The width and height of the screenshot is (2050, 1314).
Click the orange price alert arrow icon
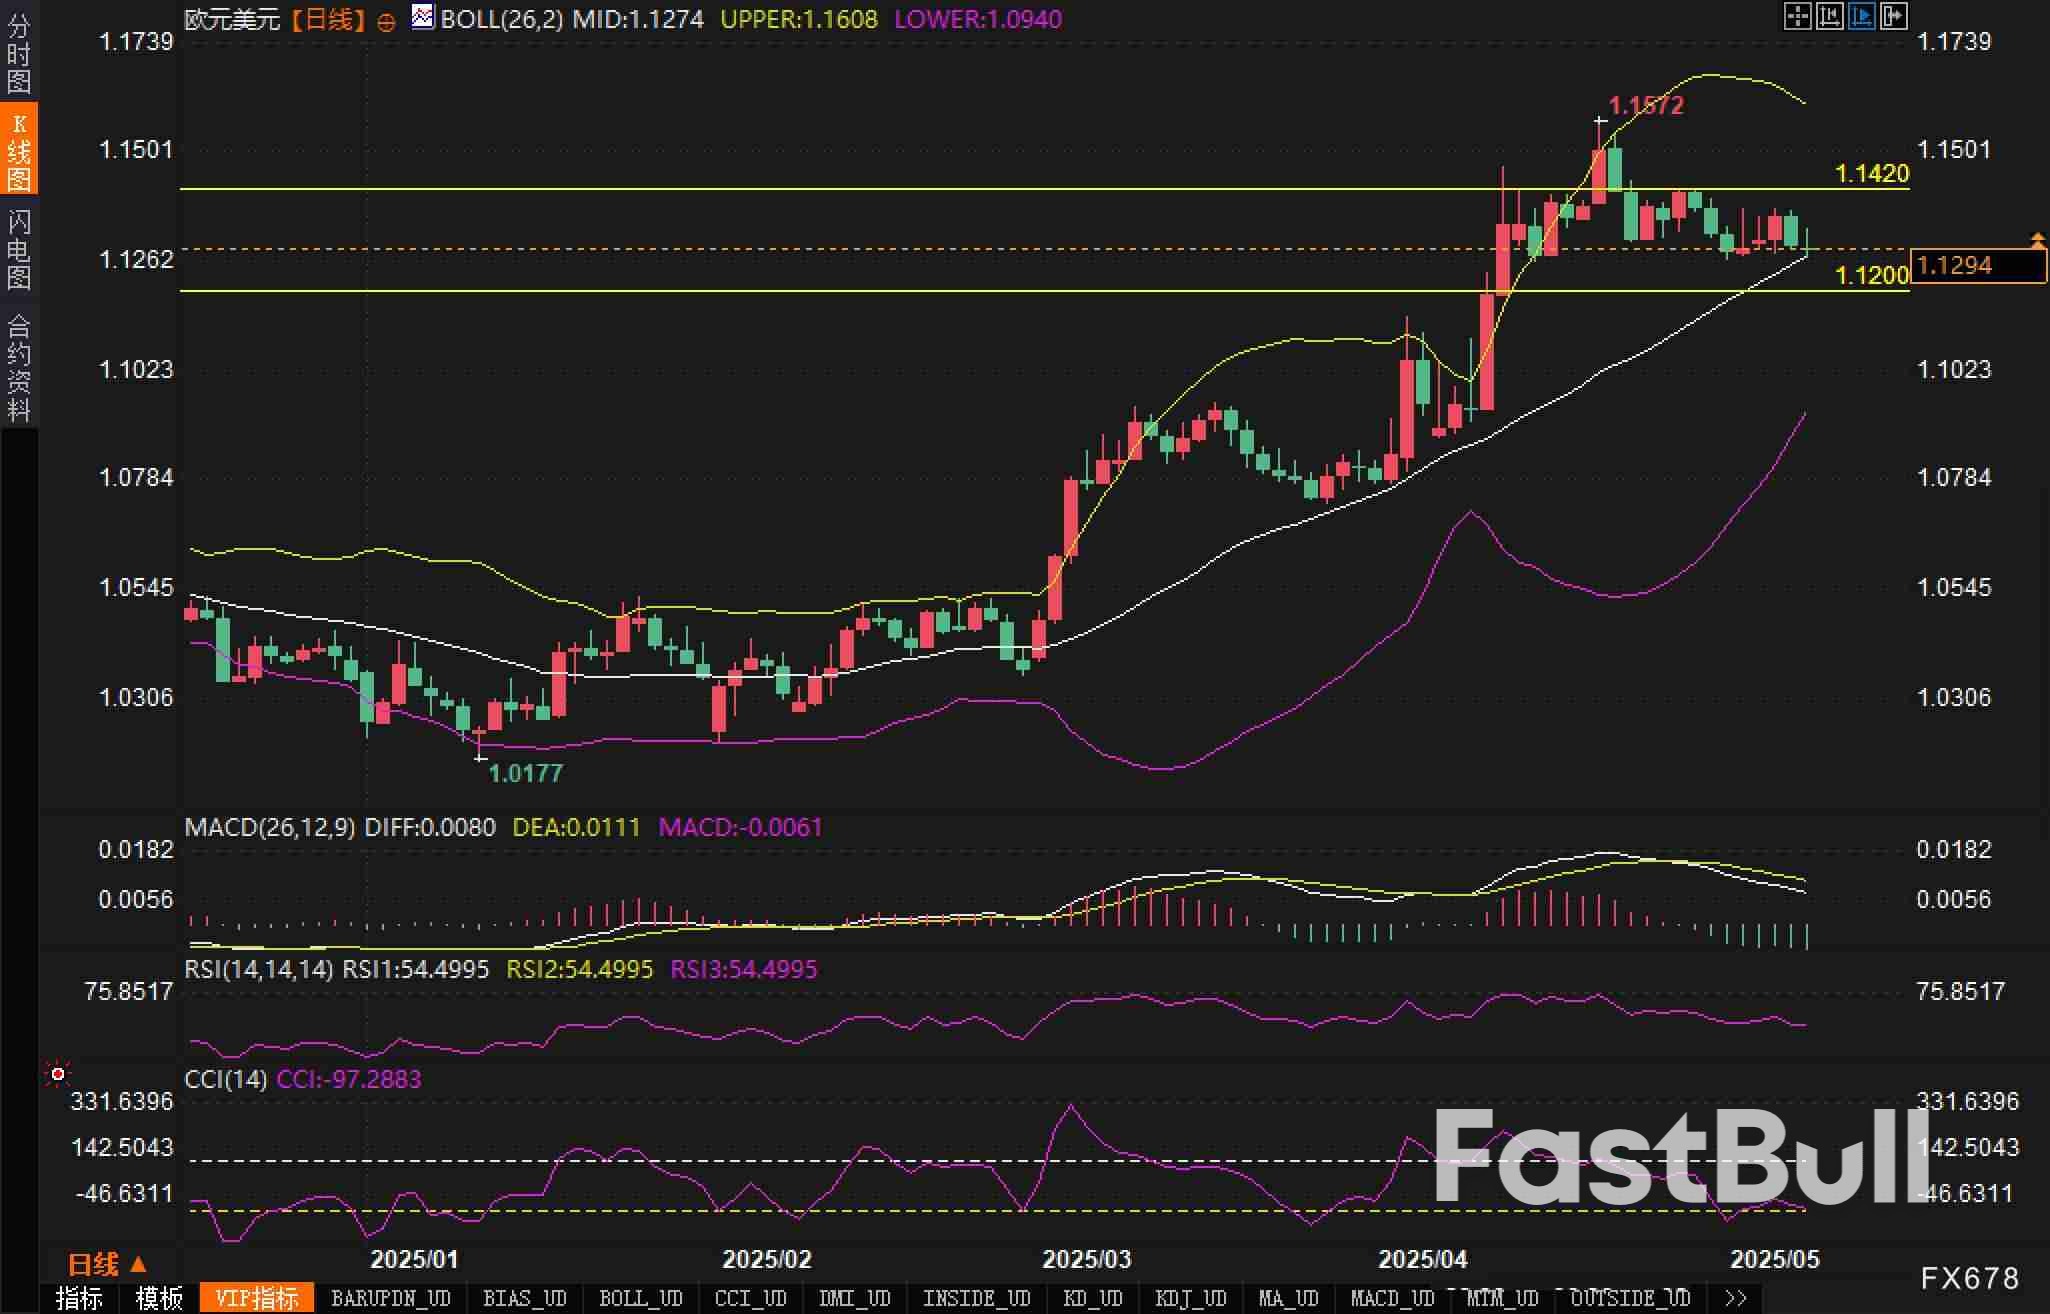click(x=2037, y=239)
